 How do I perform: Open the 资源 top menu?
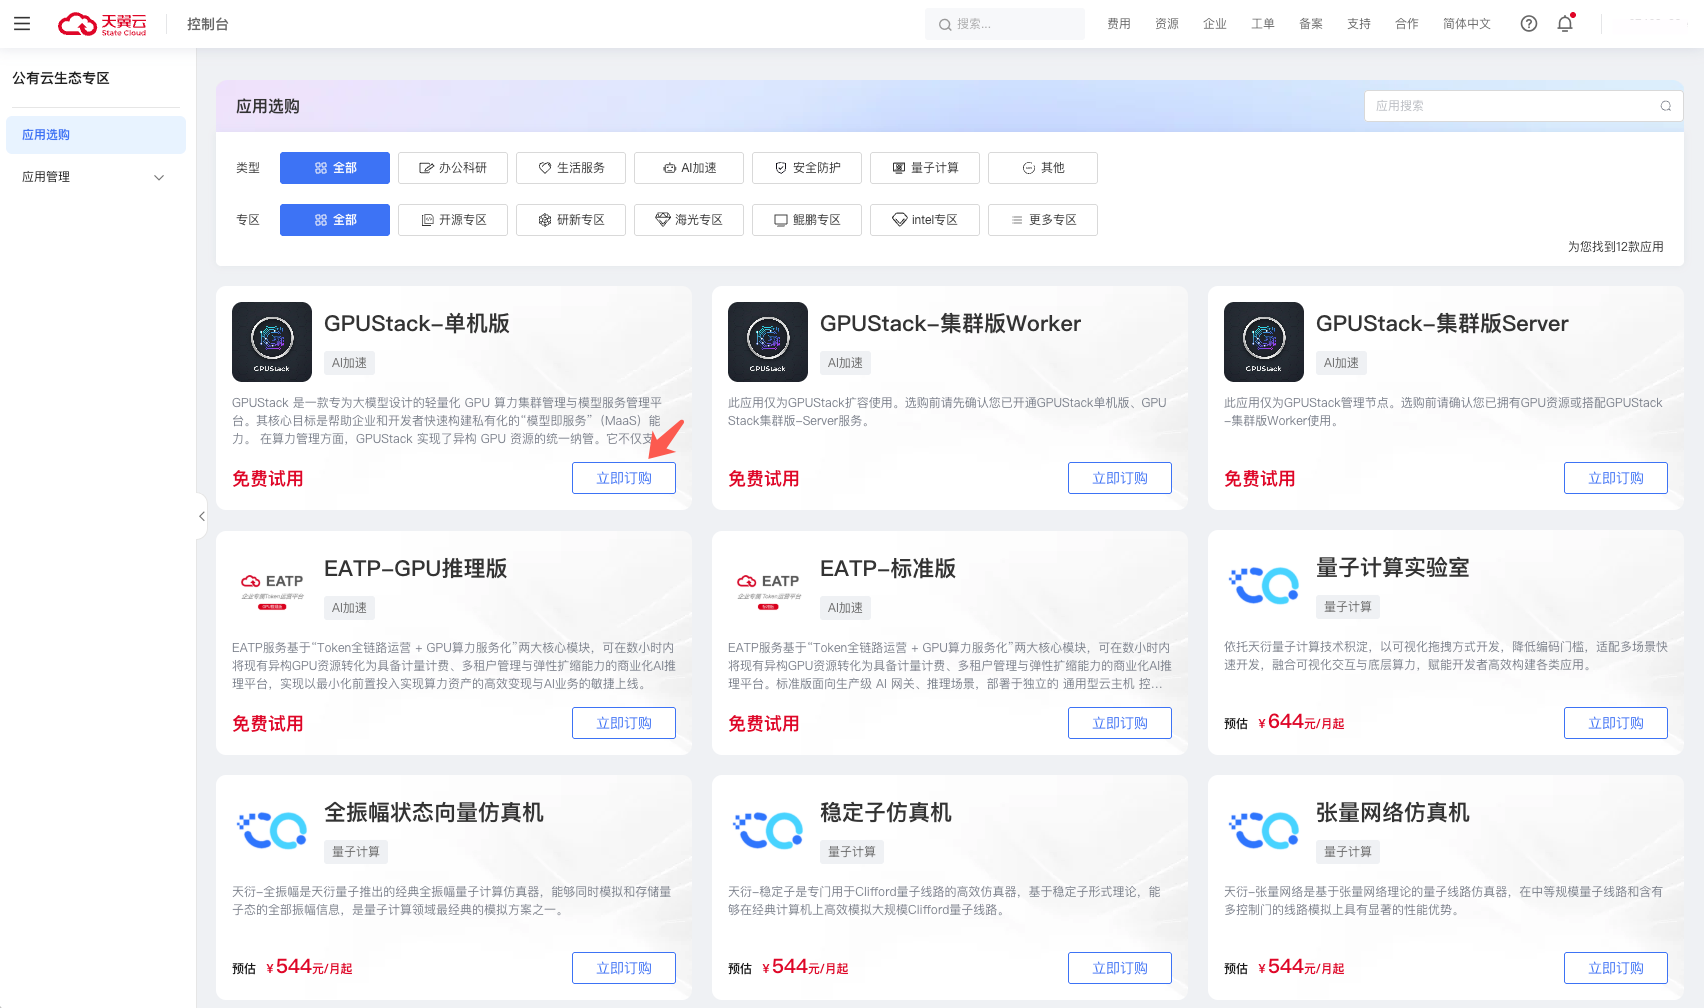(1166, 24)
